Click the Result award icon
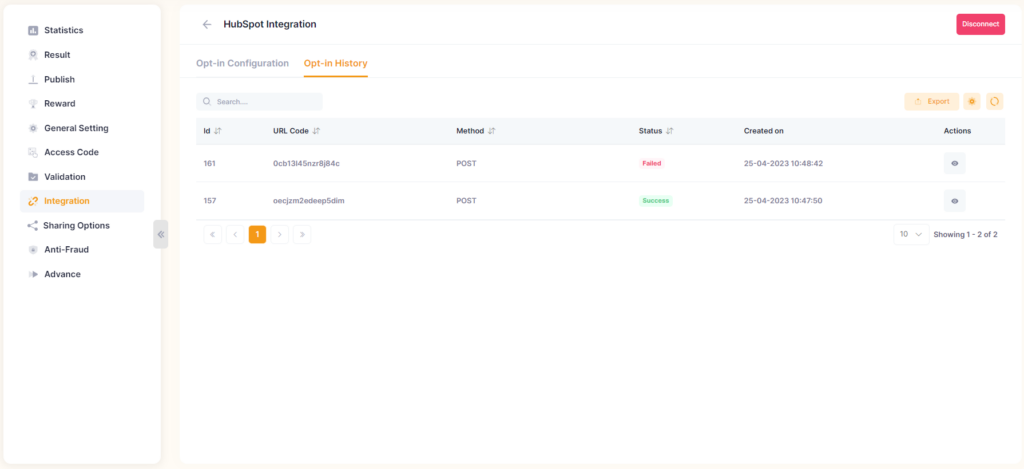 (33, 55)
